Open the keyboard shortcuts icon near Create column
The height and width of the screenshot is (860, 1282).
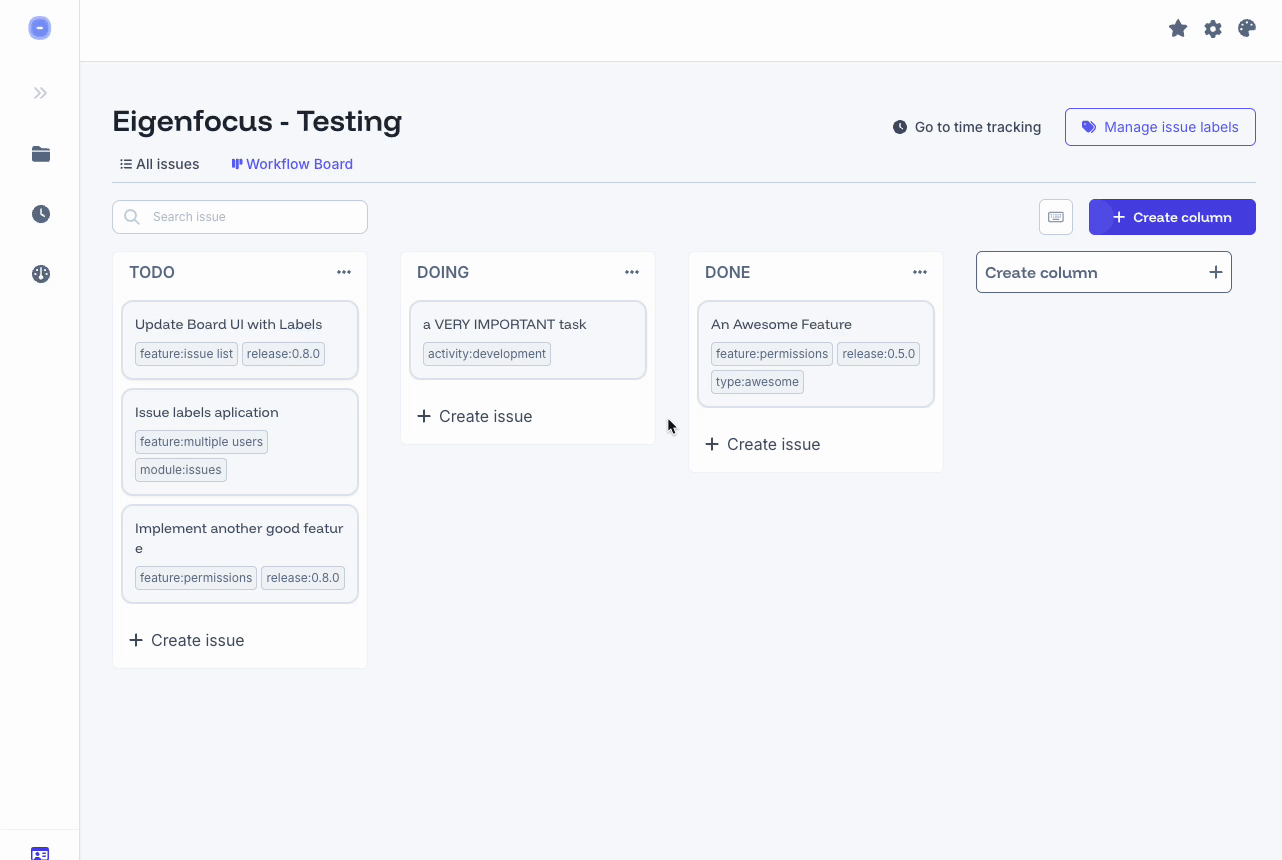tap(1055, 216)
